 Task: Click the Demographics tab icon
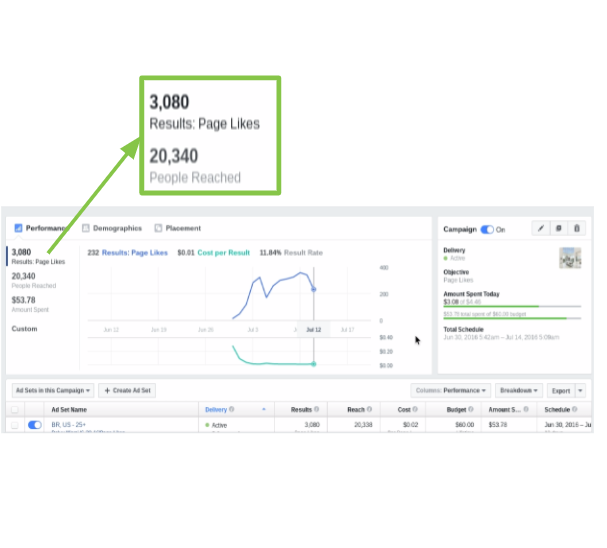pos(86,228)
